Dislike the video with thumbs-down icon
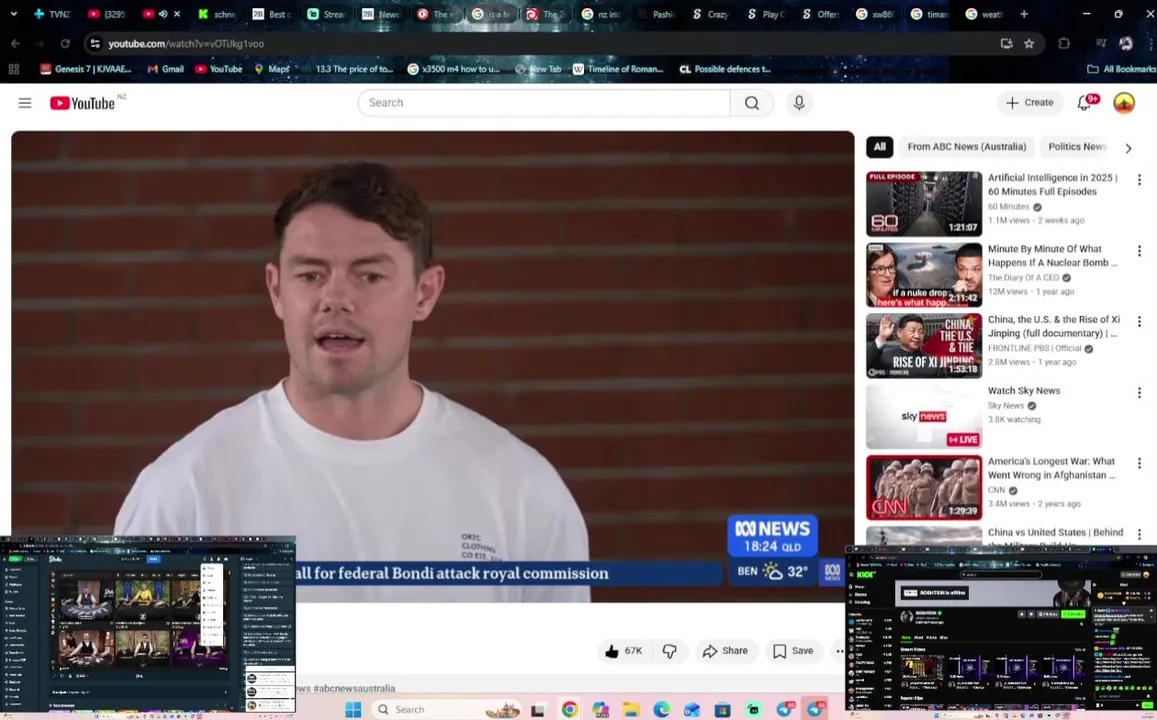This screenshot has height=720, width=1157. (669, 651)
